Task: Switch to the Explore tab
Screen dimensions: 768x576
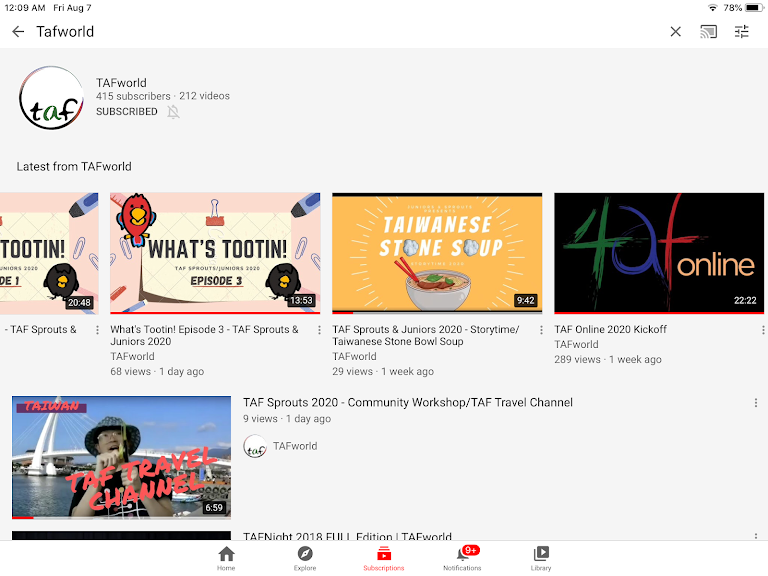Action: coord(305,558)
